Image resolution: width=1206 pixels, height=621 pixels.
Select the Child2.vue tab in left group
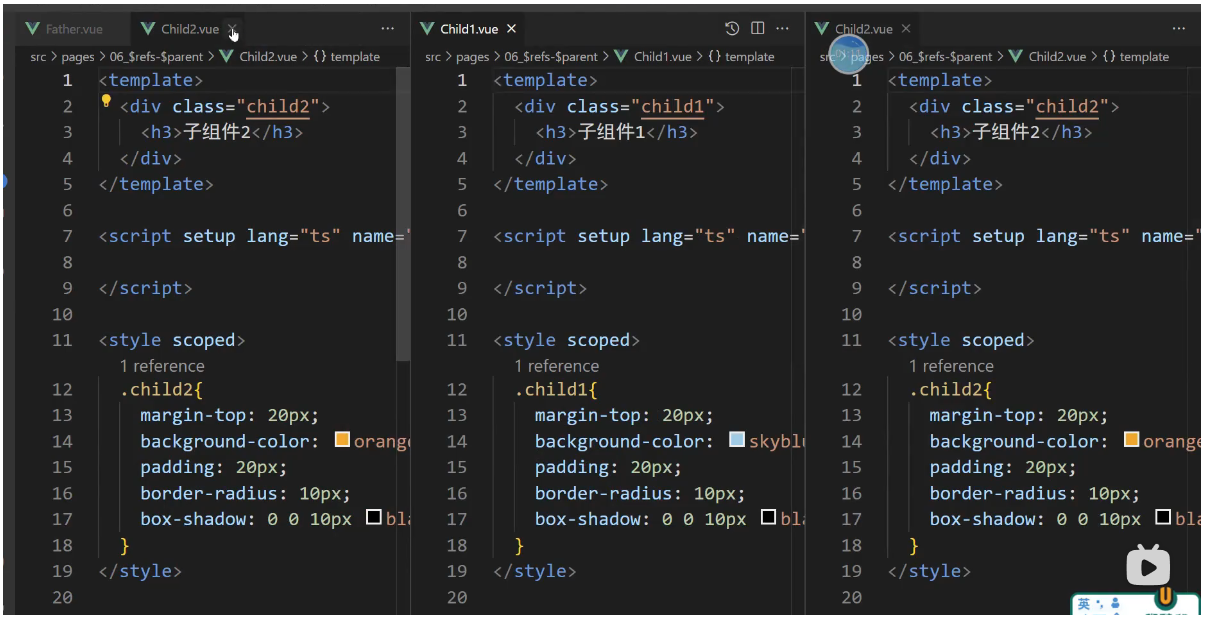tap(189, 29)
